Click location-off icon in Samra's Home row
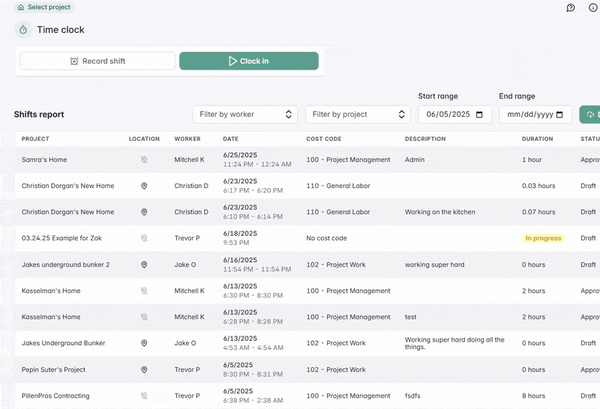This screenshot has width=600, height=409. (144, 160)
